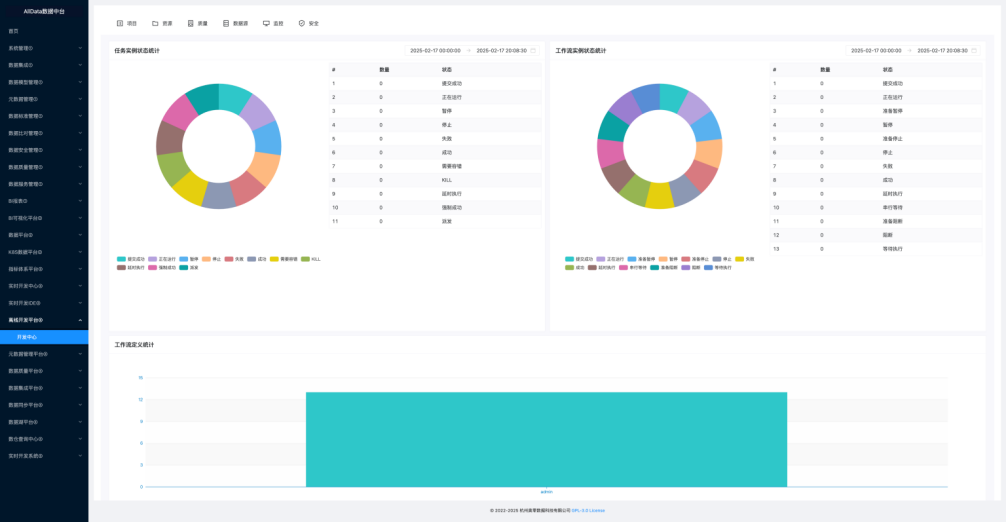This screenshot has width=1006, height=522.
Task: Open the 数据质量管理 sidebar menu
Action: 44,167
